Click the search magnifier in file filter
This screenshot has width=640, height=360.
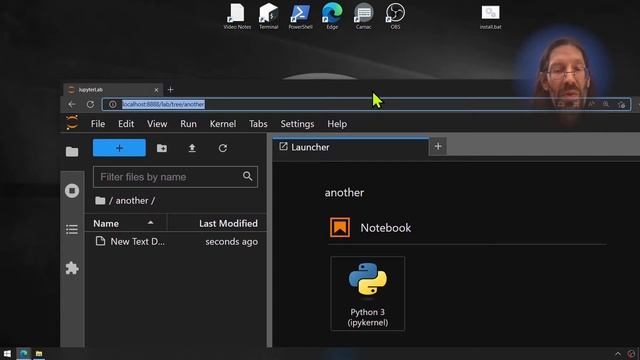[247, 176]
